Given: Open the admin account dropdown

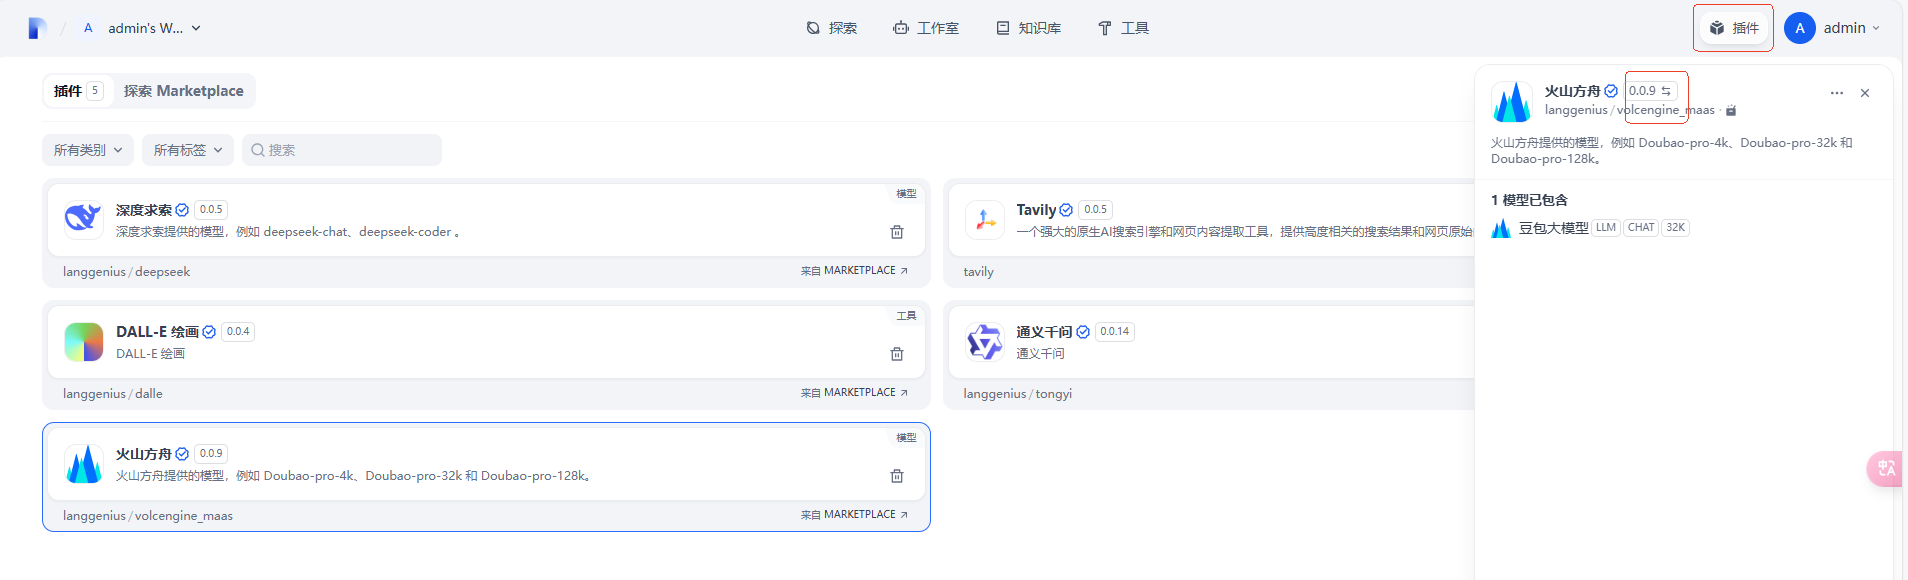Looking at the screenshot, I should 1832,28.
